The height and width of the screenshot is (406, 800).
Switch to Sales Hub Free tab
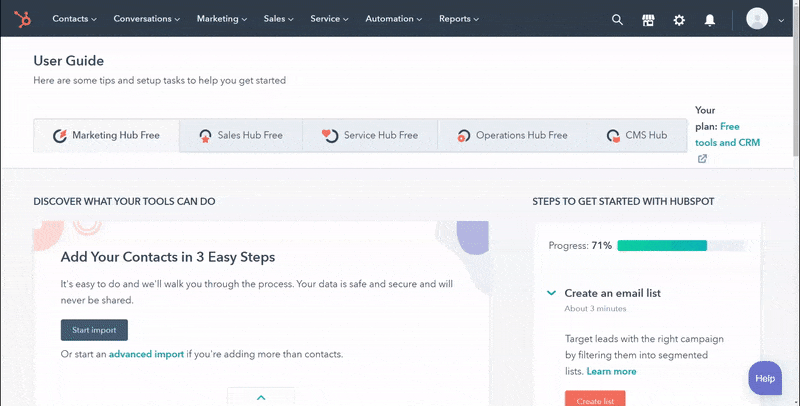(241, 135)
